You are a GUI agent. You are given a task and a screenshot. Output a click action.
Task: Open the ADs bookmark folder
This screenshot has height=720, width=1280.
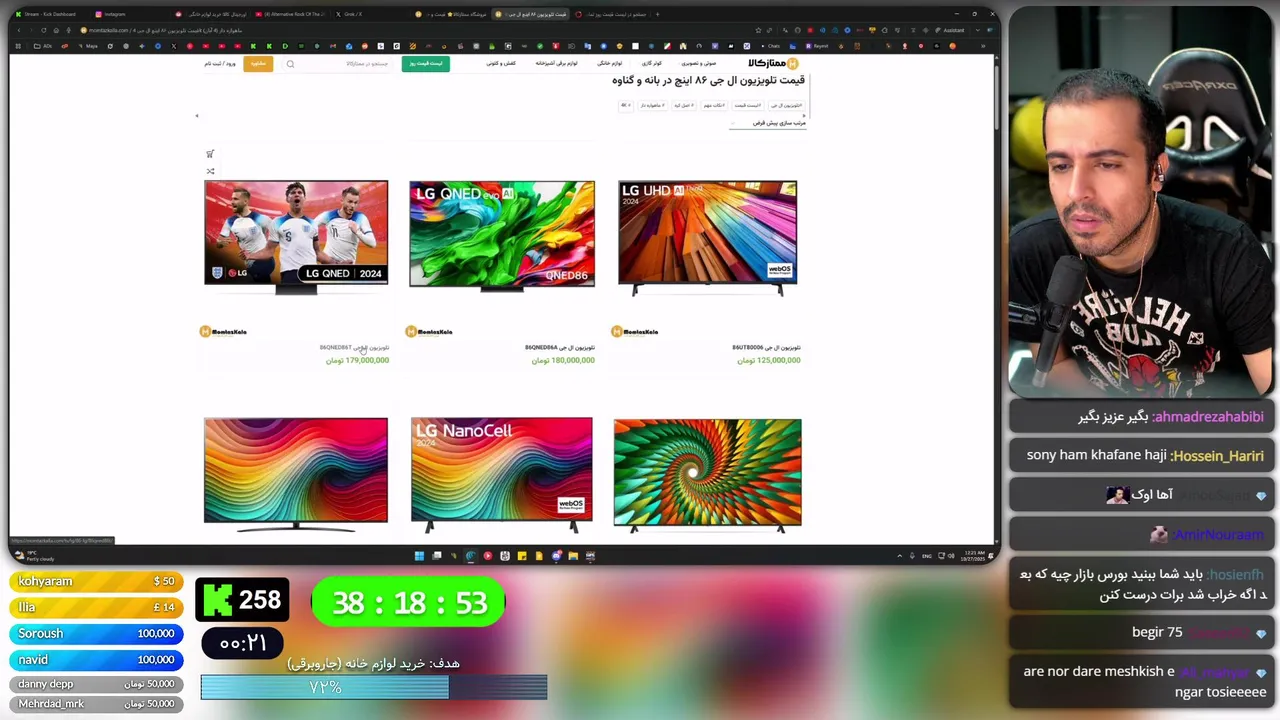tap(42, 46)
